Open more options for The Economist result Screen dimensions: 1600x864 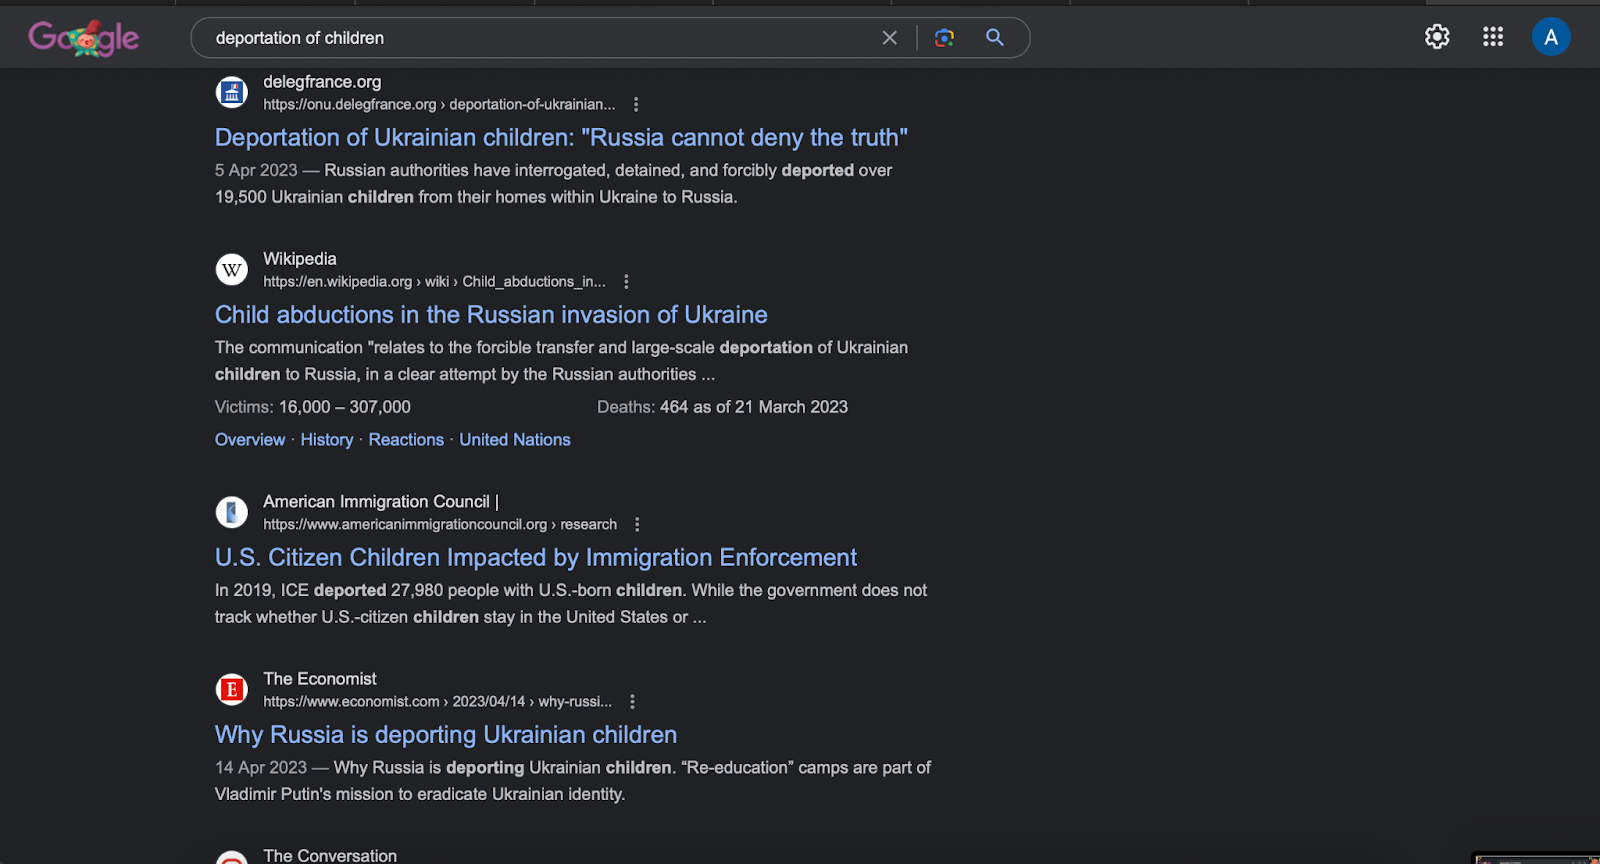(x=632, y=702)
